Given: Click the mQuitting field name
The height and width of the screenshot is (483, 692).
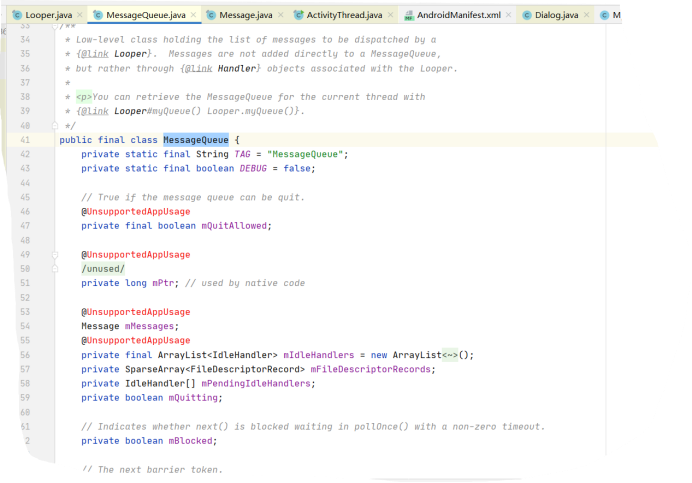Looking at the screenshot, I should click(x=193, y=398).
